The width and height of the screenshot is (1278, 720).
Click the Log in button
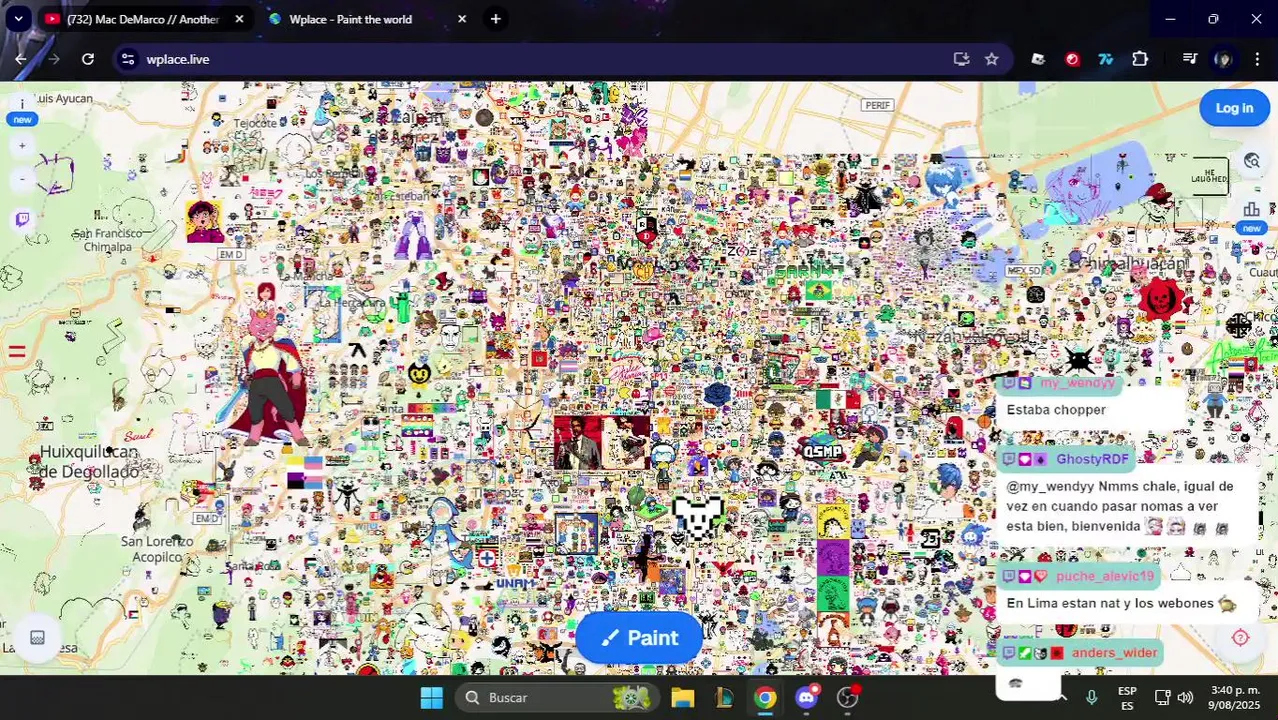(1234, 108)
